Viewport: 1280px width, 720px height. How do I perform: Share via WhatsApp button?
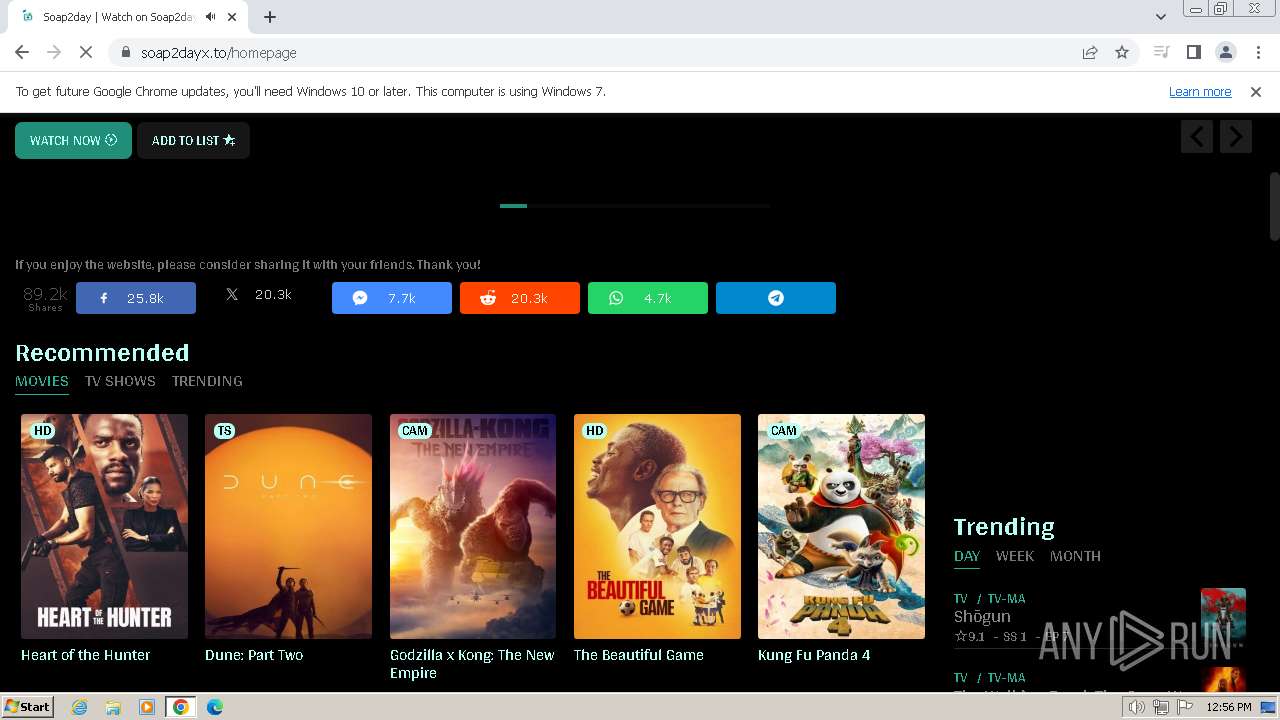[x=648, y=298]
